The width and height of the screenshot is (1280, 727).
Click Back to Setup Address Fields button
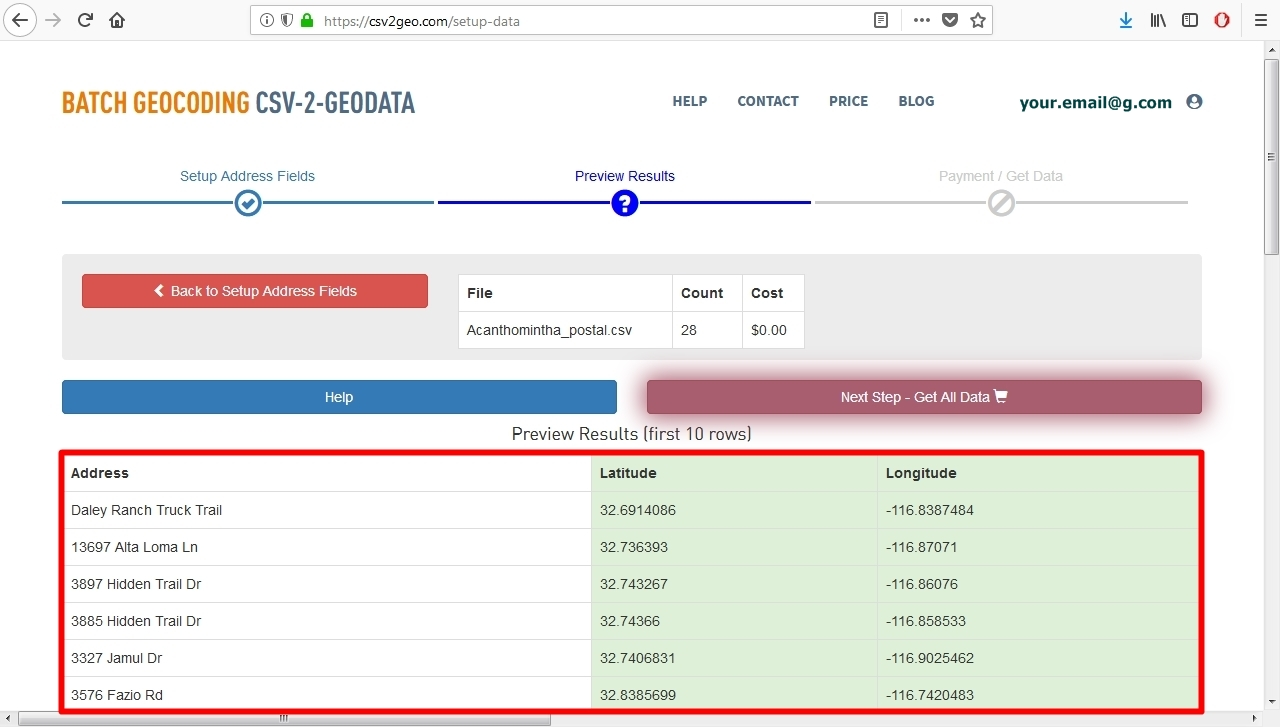pos(255,291)
